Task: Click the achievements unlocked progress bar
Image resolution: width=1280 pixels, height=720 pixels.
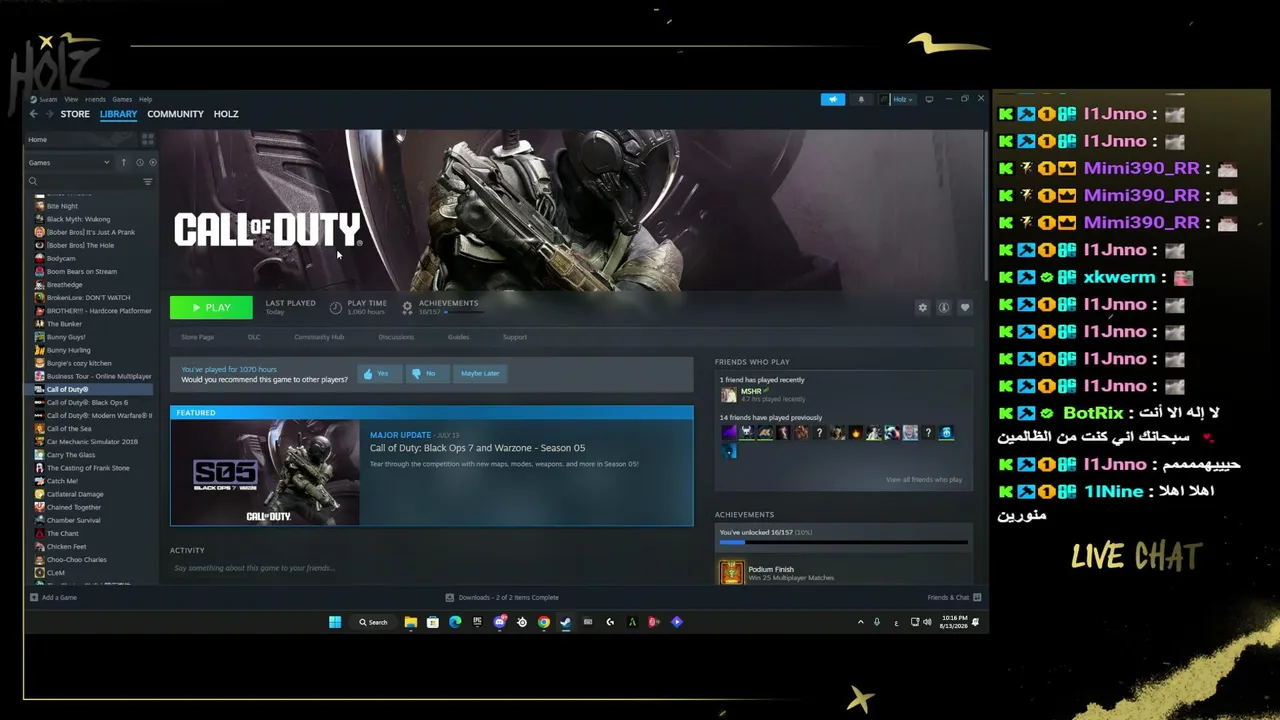Action: pyautogui.click(x=844, y=543)
